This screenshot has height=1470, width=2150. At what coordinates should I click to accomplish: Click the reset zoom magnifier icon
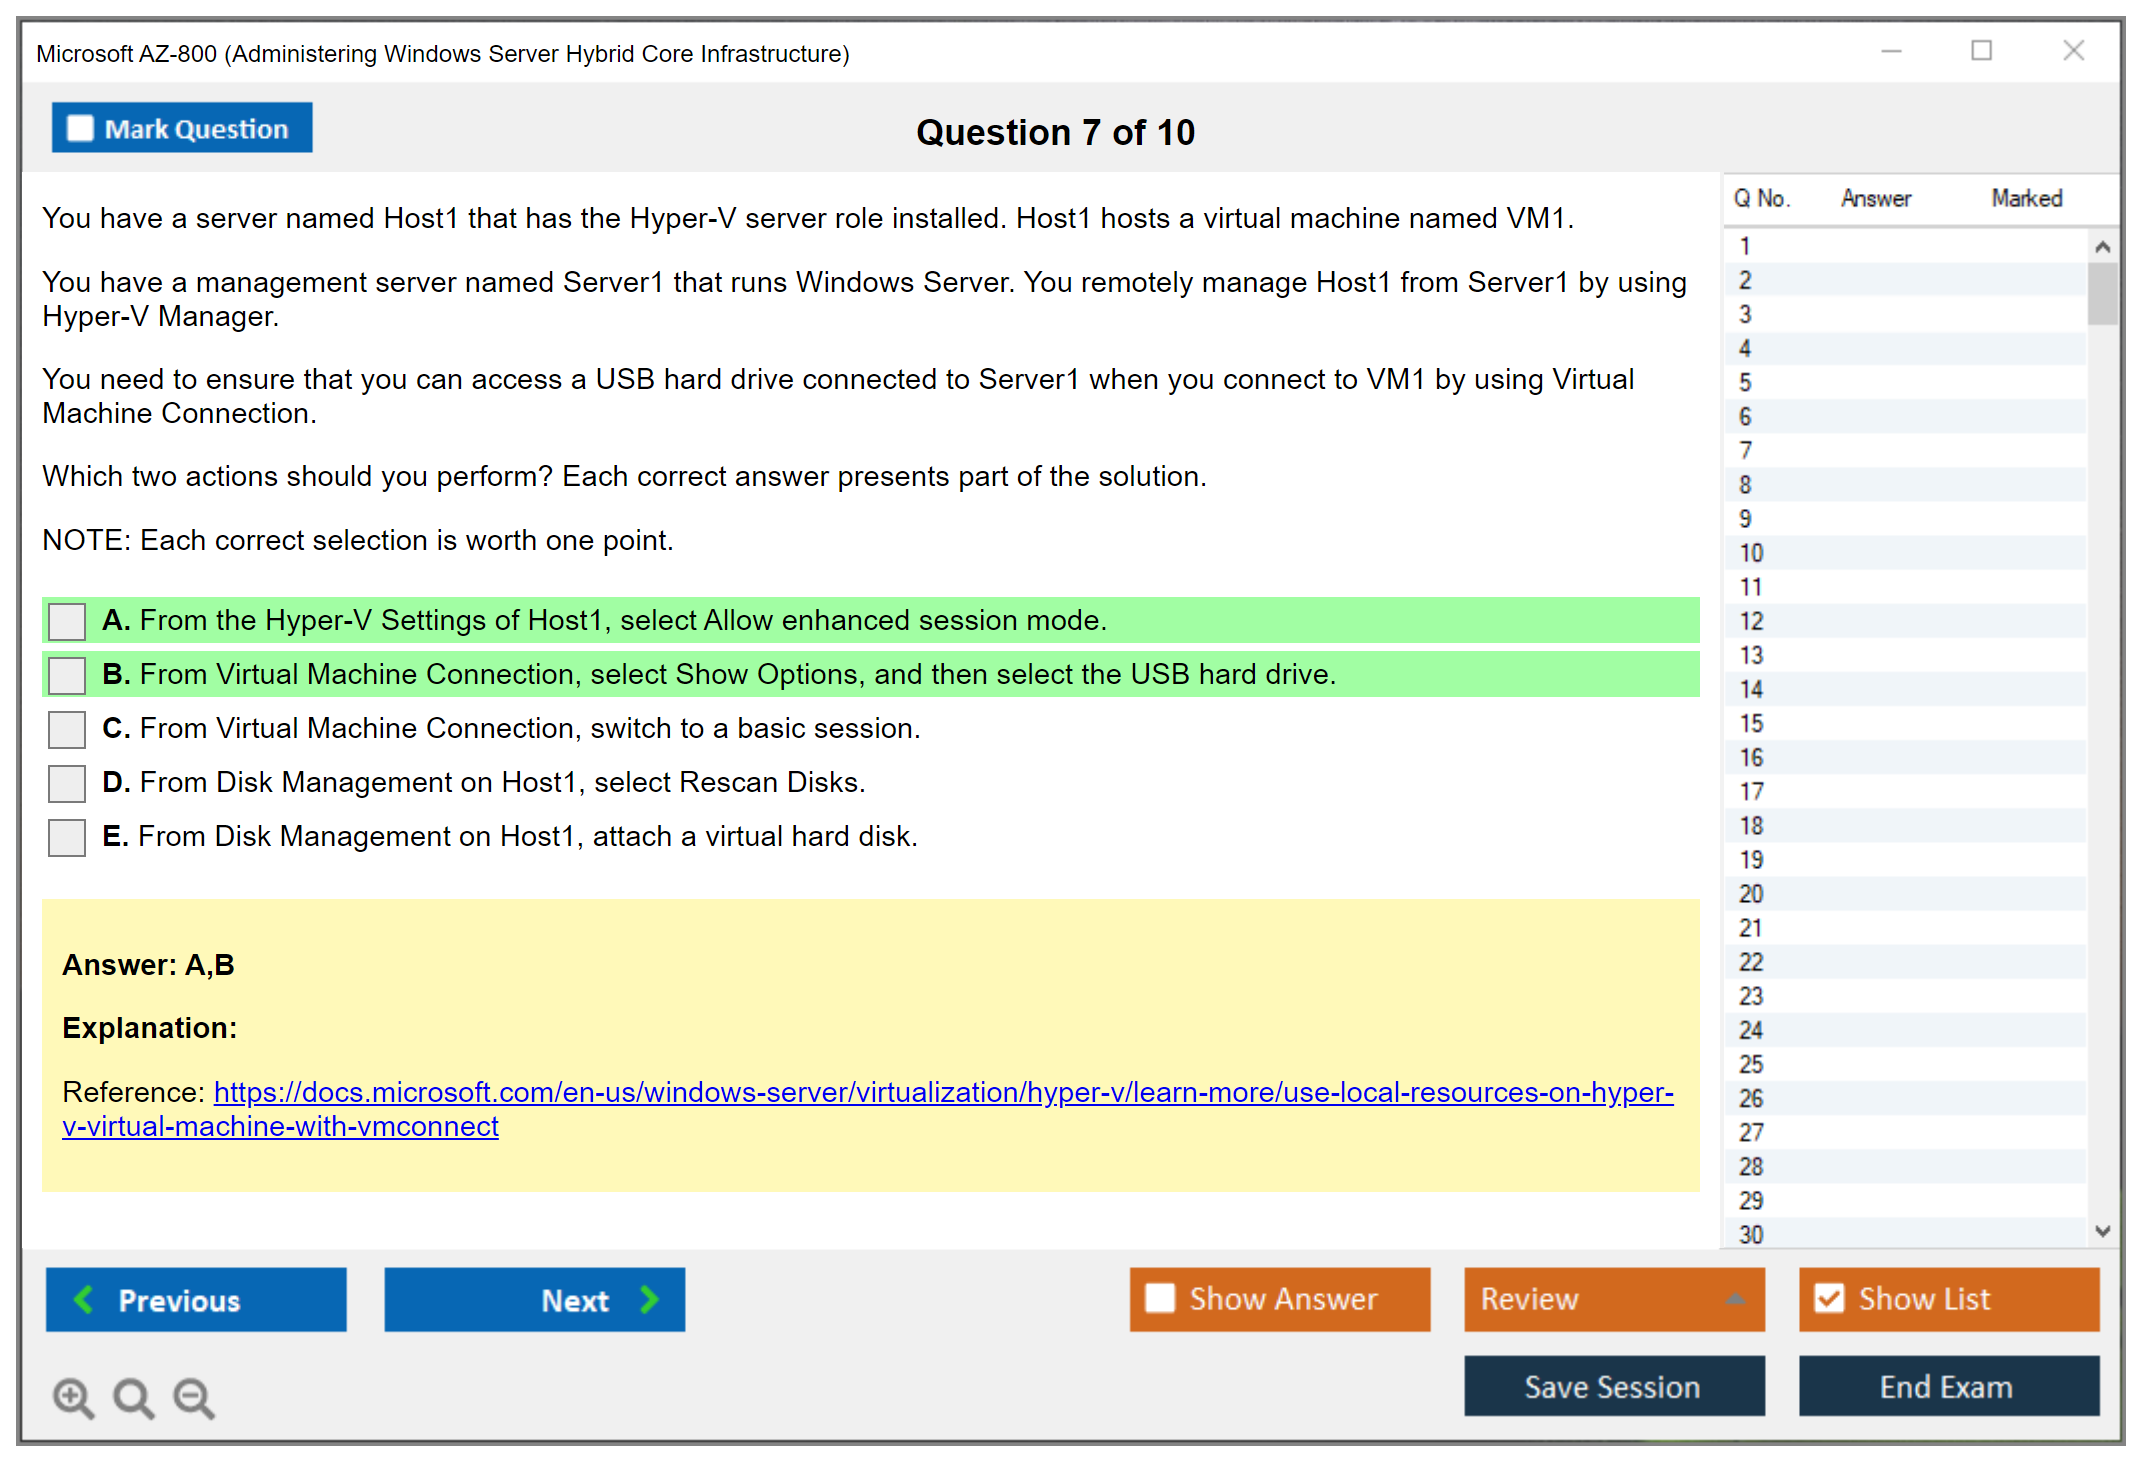133,1398
